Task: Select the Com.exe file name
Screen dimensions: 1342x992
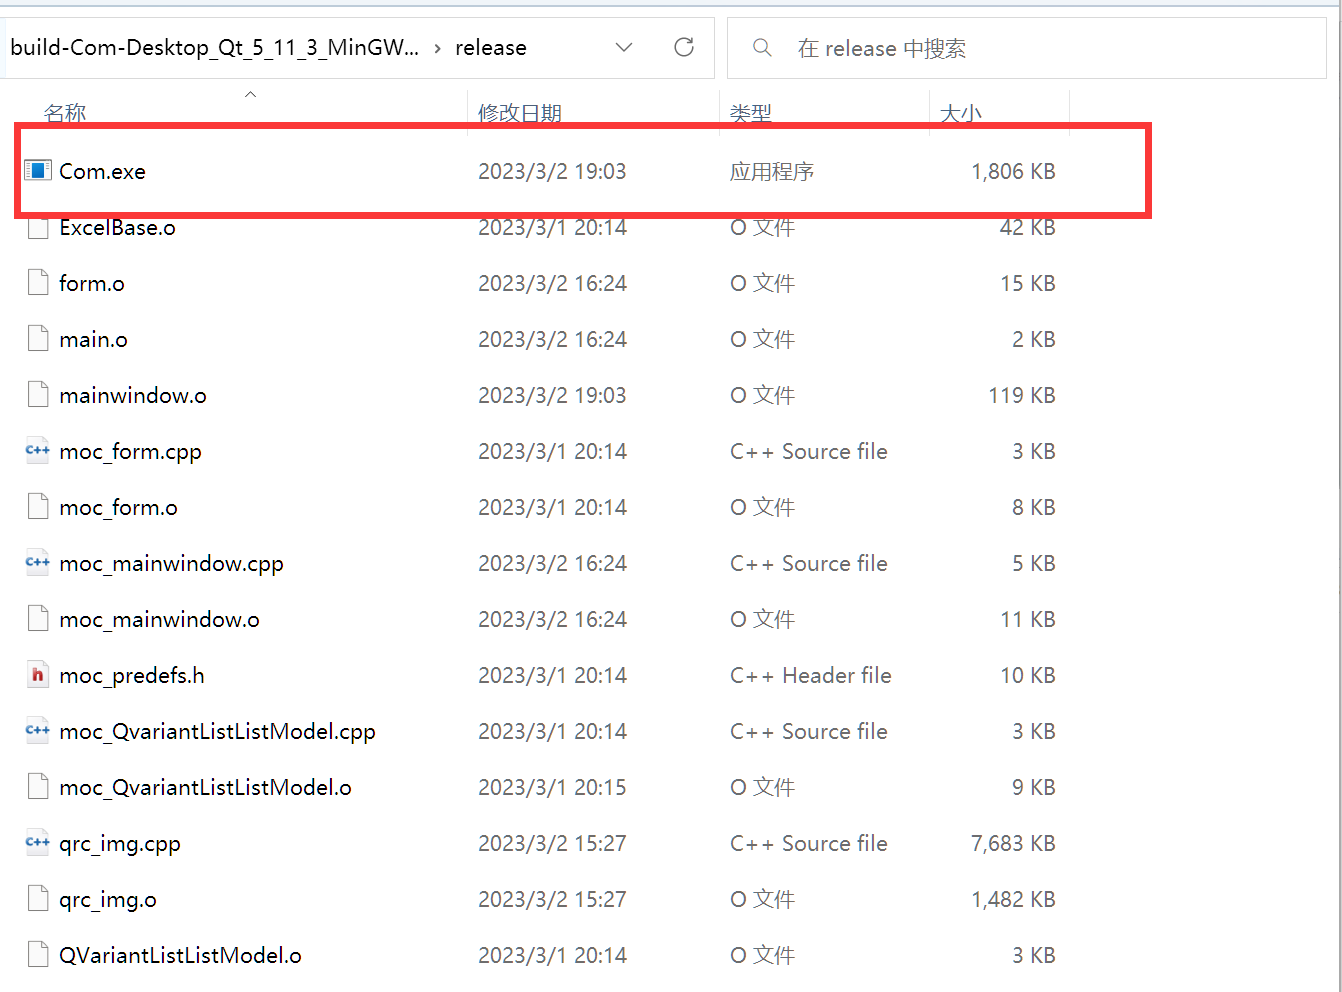Action: pos(102,171)
